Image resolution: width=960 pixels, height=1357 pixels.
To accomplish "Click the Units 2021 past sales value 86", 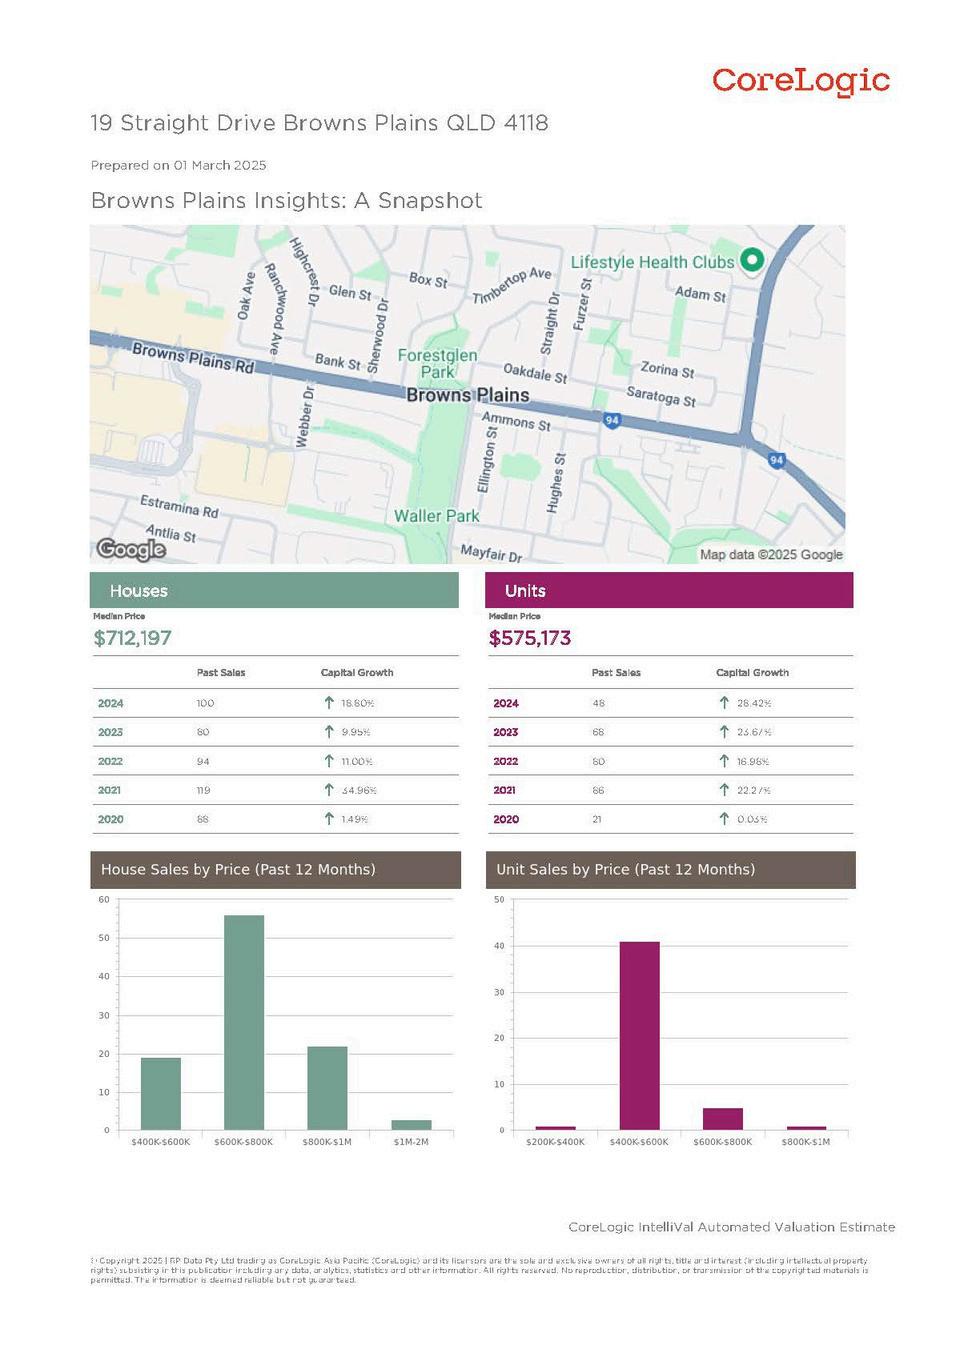I will [598, 790].
